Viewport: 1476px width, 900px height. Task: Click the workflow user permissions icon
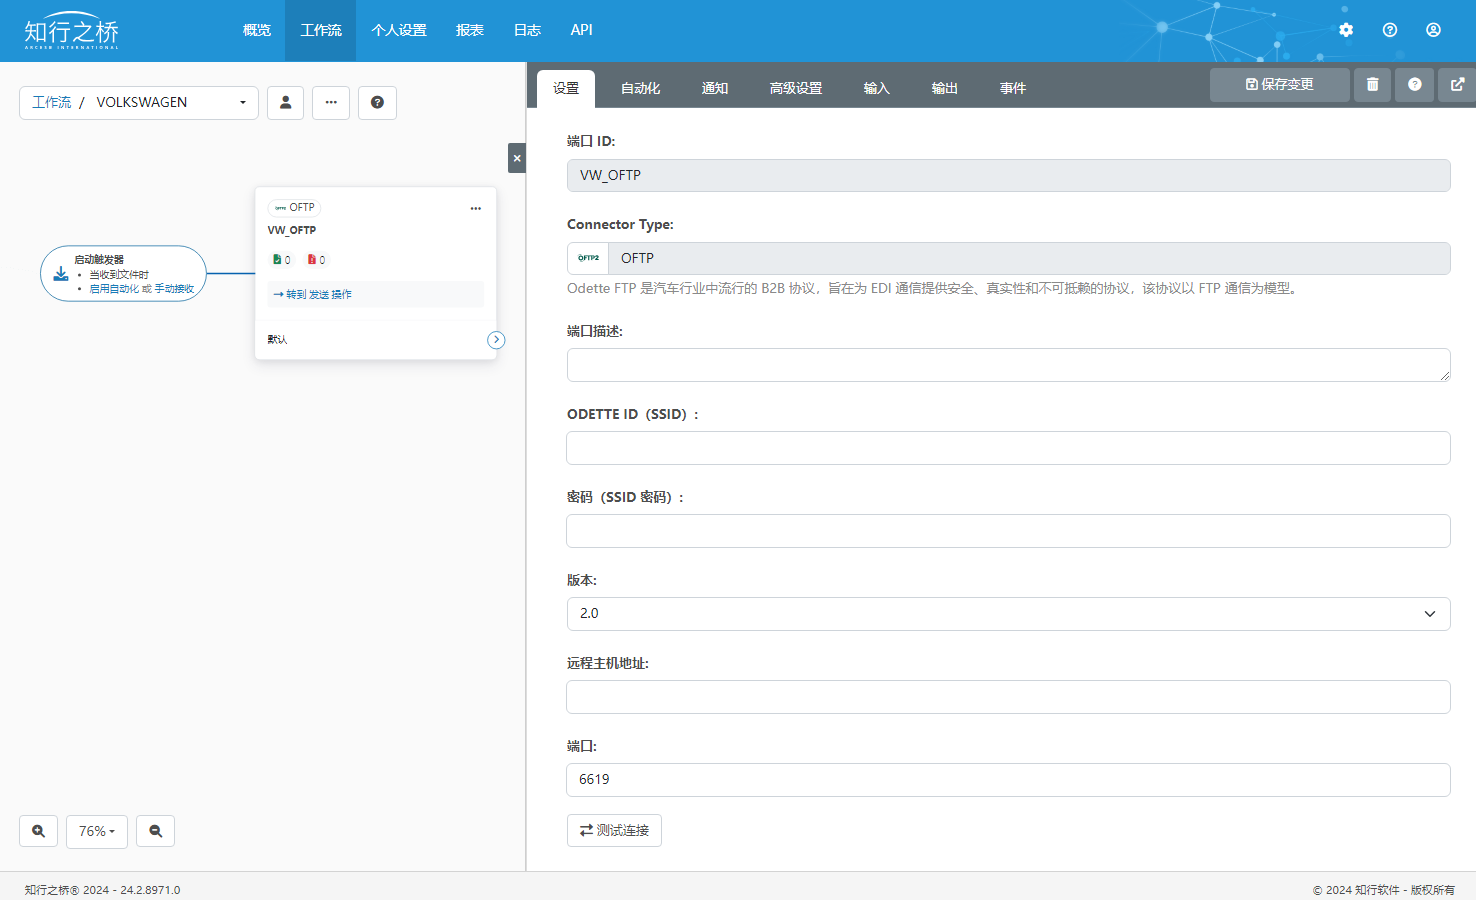tap(285, 103)
